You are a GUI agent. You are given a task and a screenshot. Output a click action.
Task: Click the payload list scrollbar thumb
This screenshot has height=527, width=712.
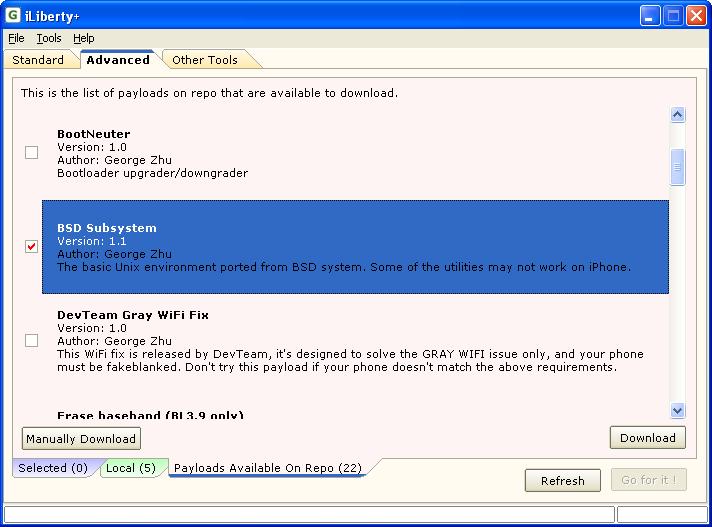[x=677, y=167]
